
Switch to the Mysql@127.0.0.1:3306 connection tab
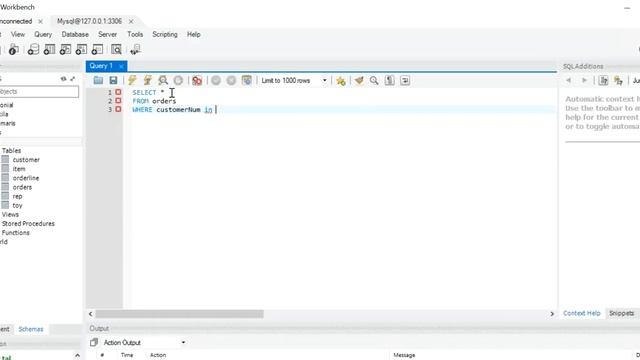point(89,21)
